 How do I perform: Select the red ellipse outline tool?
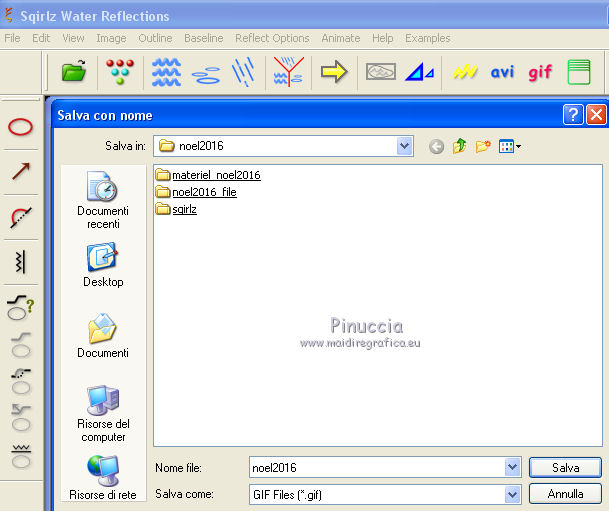click(20, 127)
